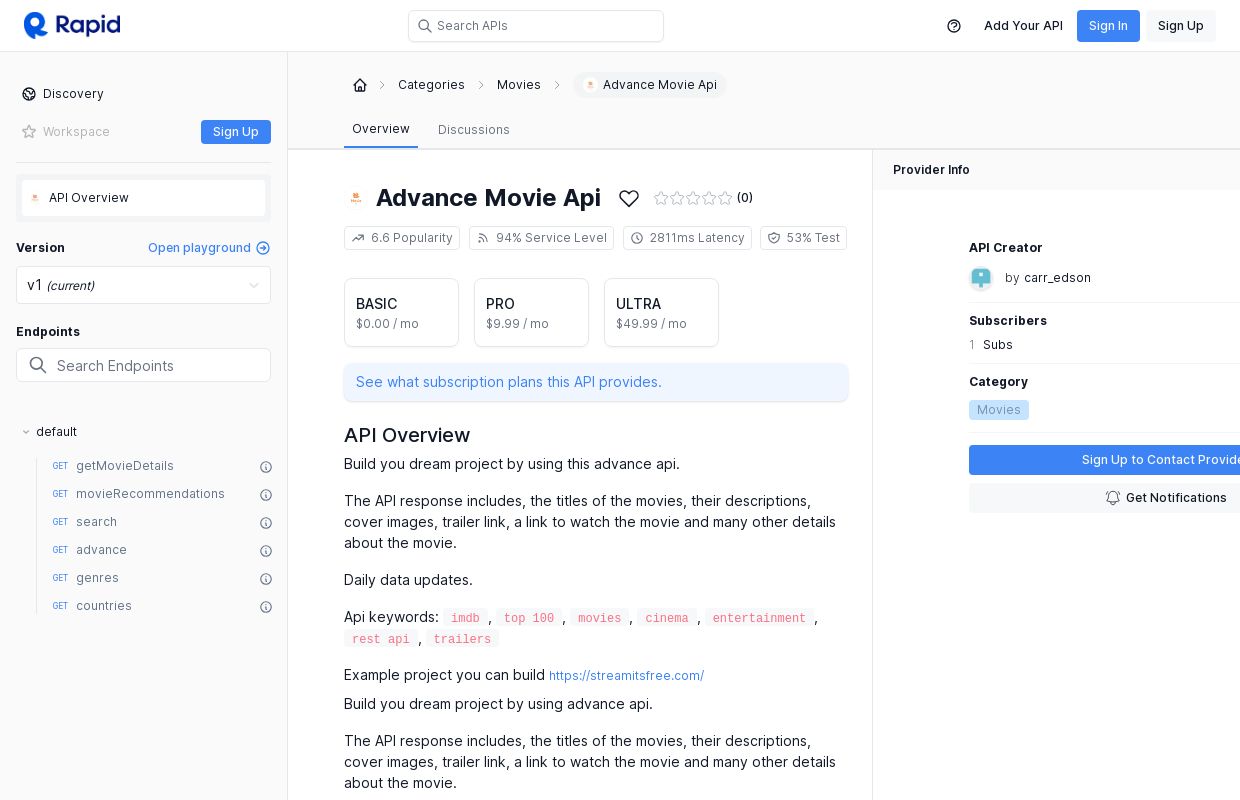Click the Sign In button

[x=1108, y=26]
